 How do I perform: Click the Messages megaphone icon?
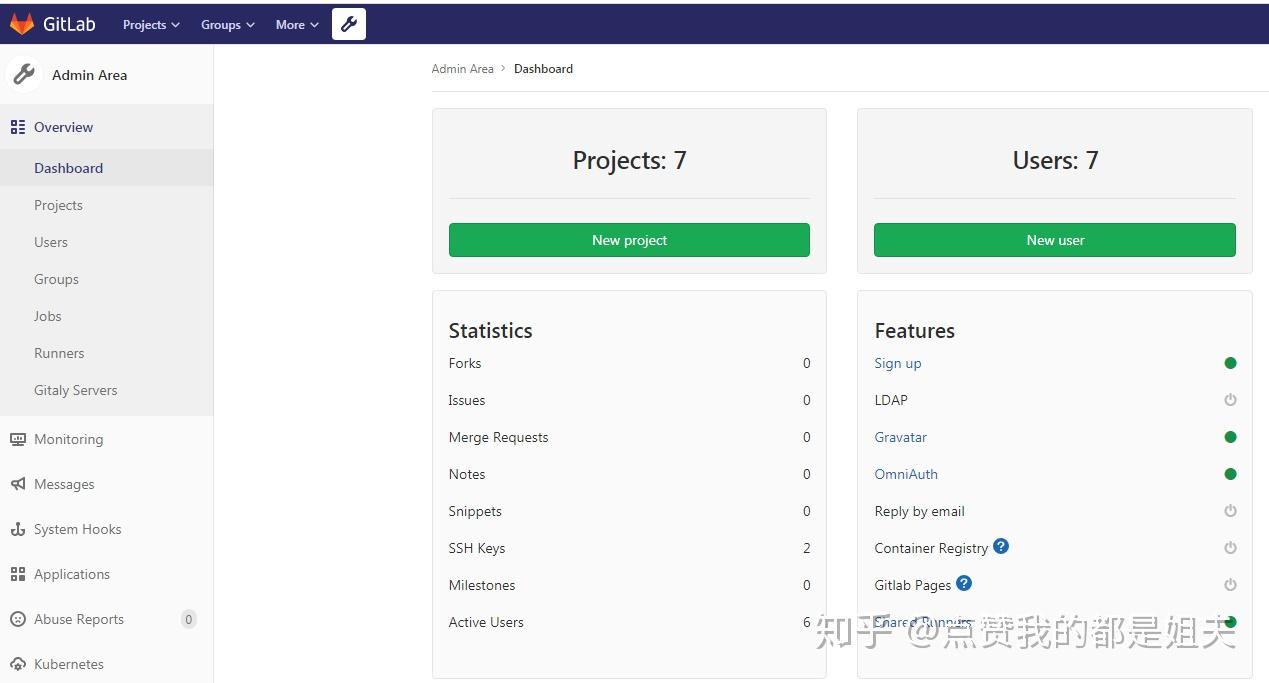point(18,484)
